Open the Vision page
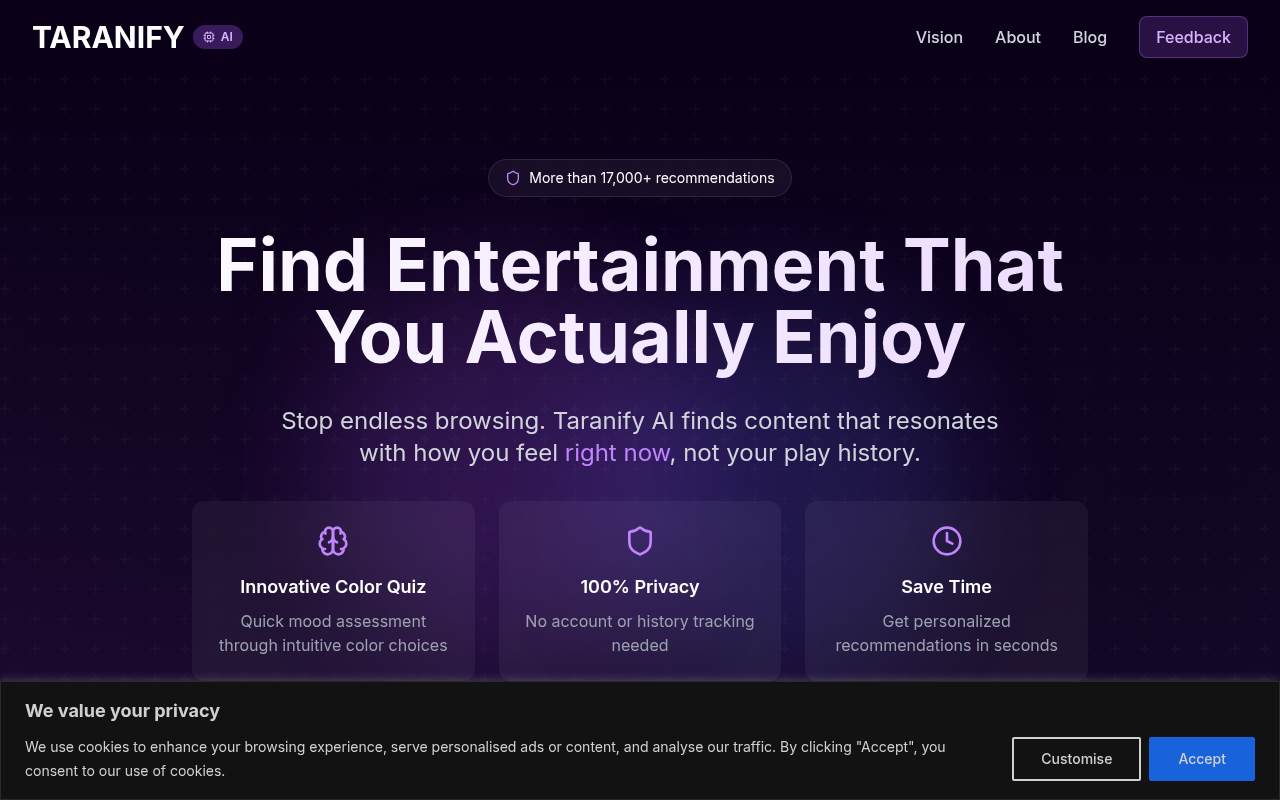 click(x=939, y=37)
